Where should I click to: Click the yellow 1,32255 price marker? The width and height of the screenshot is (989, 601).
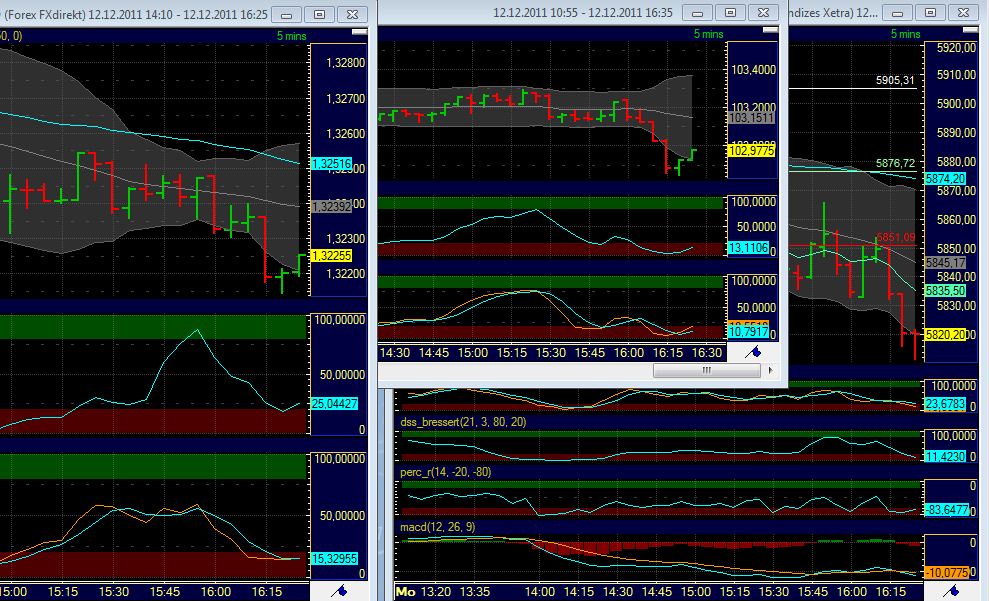coord(331,258)
